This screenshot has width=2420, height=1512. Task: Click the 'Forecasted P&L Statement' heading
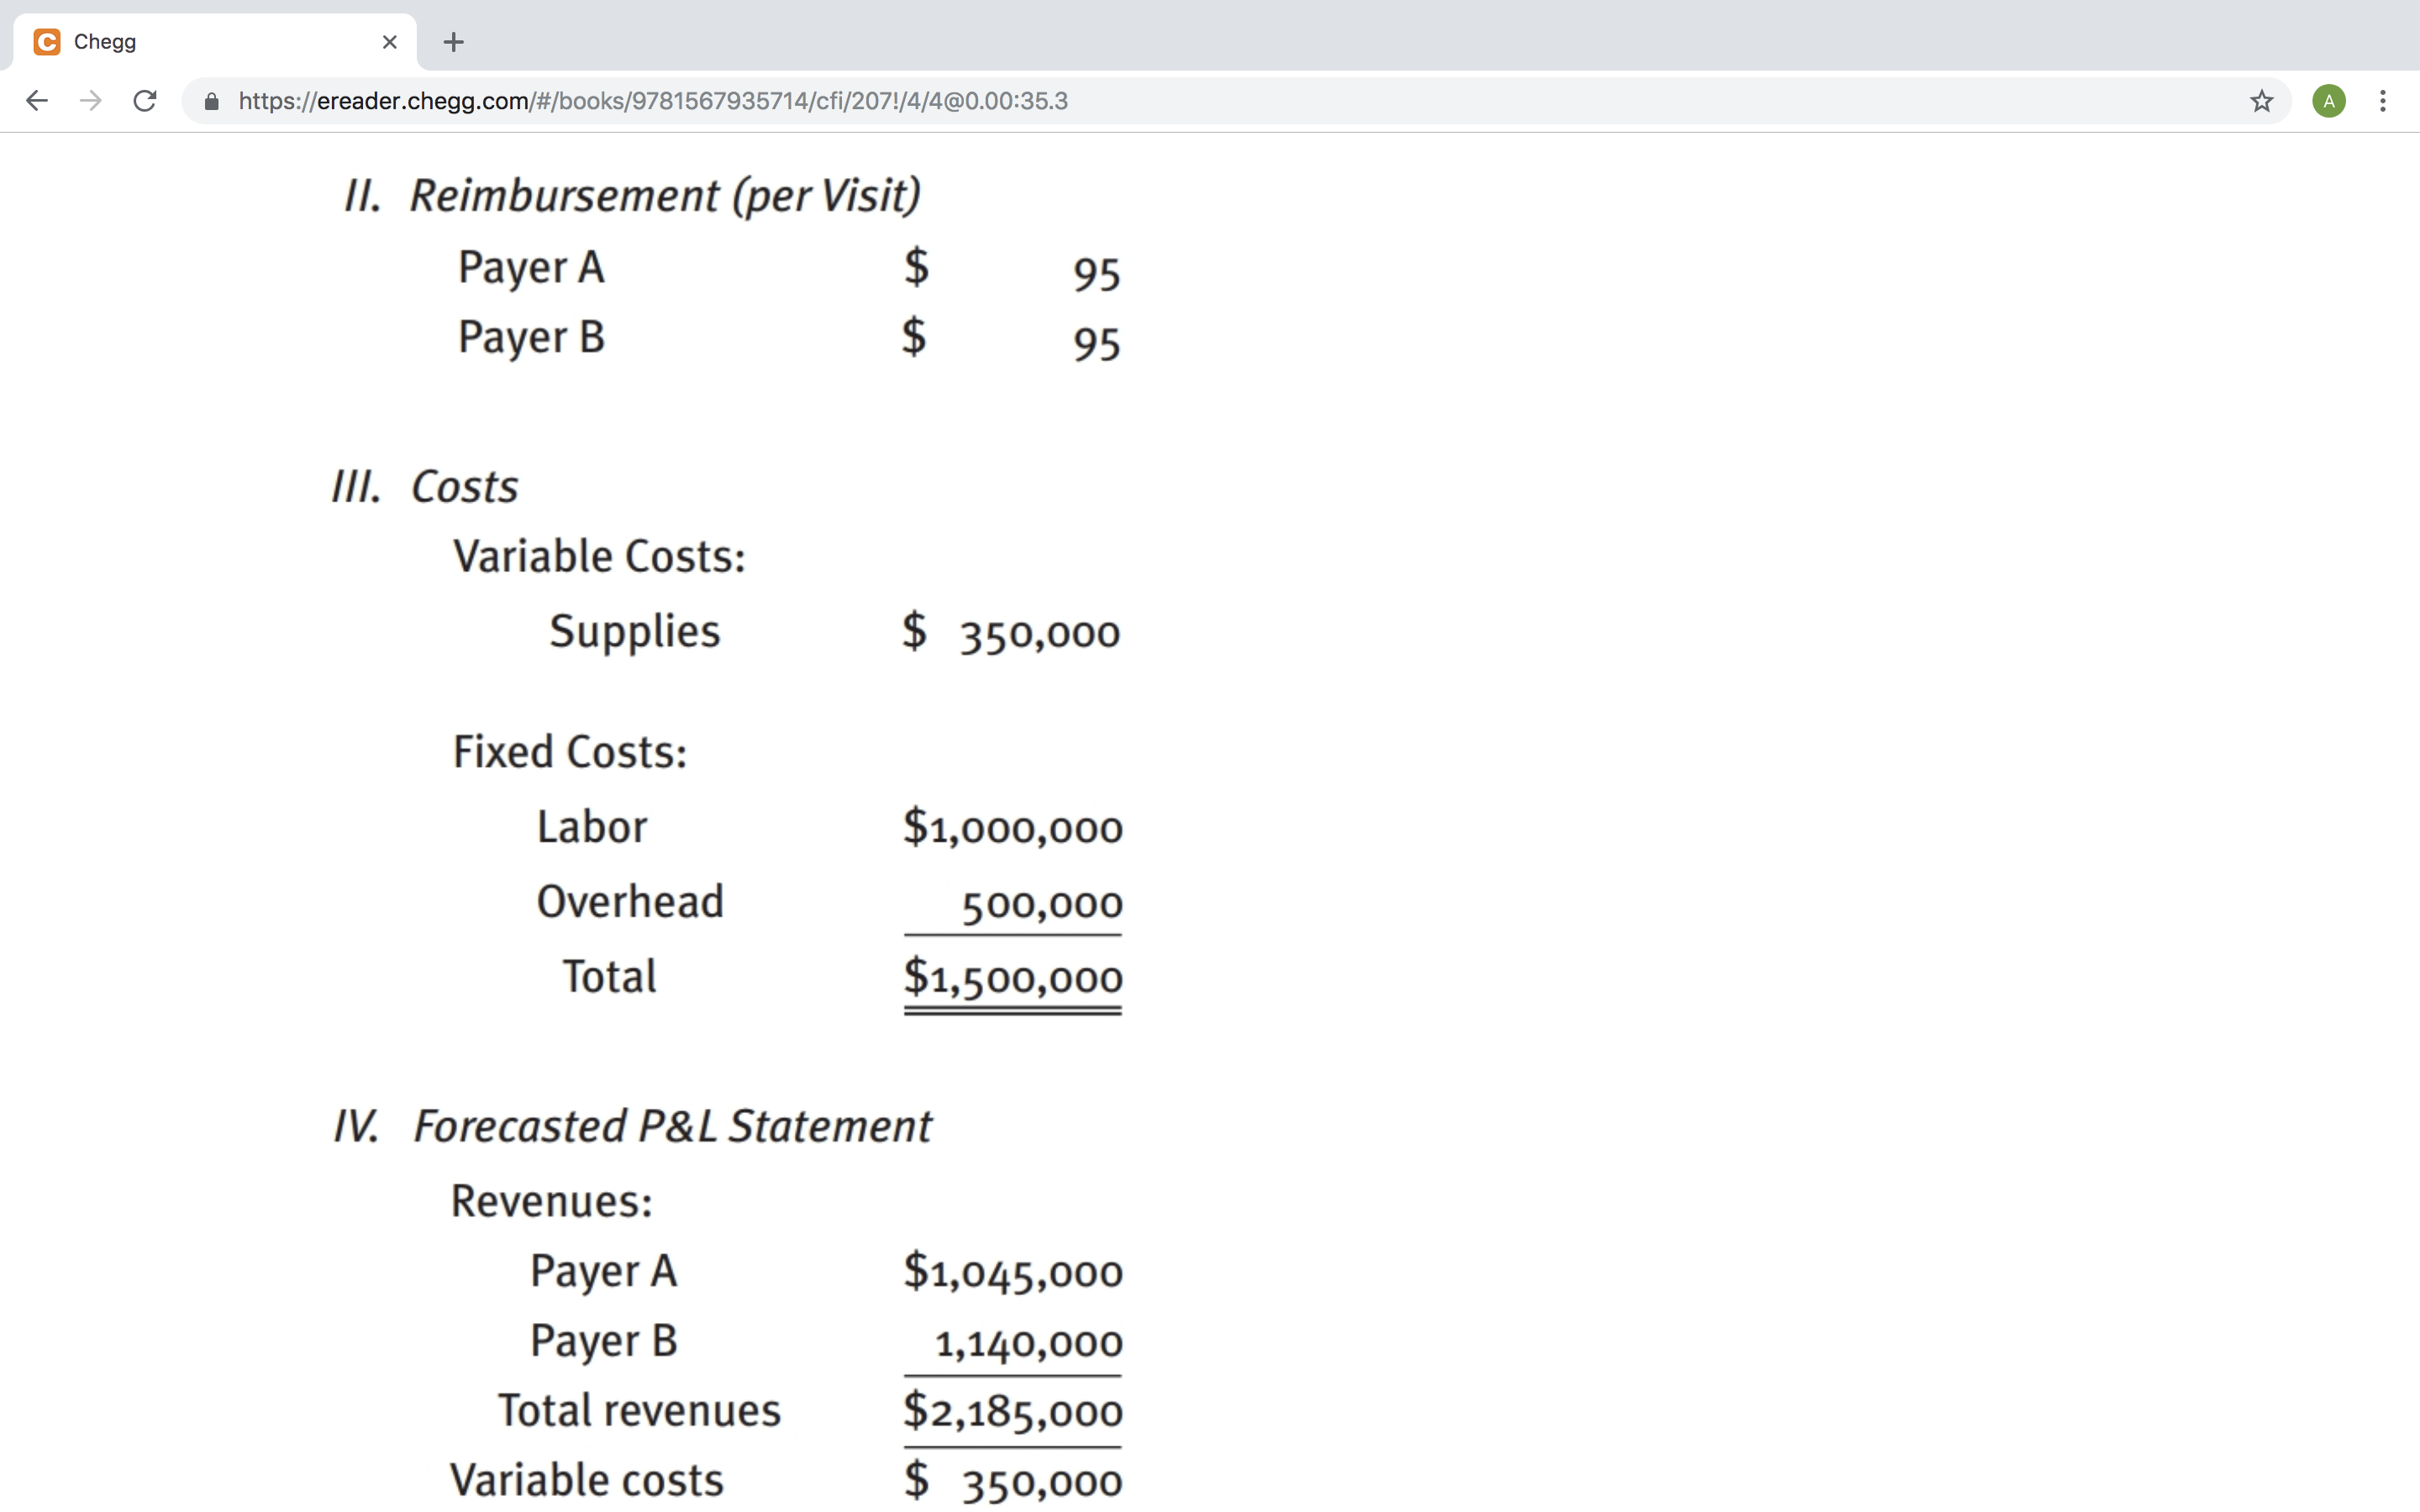point(672,1127)
